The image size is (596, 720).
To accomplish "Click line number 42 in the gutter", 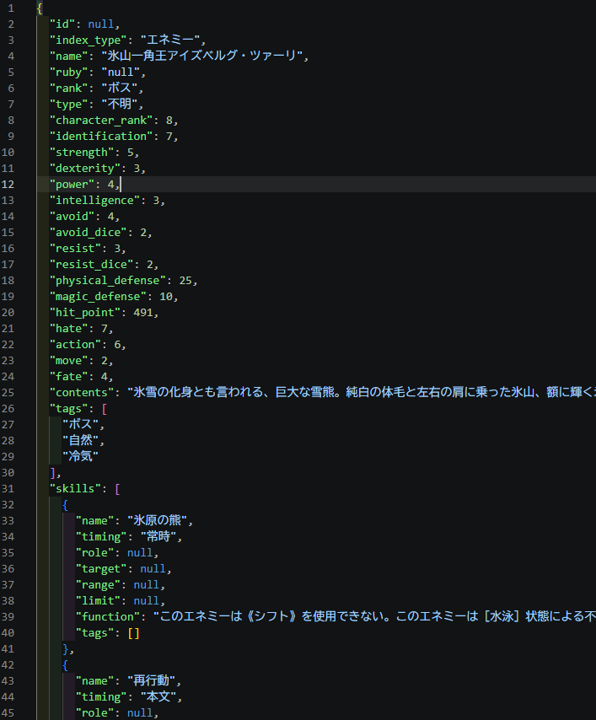I will click(8, 665).
